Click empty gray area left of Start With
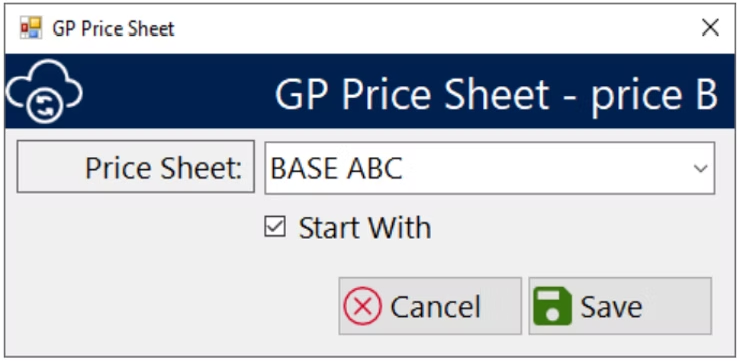Screen dimensions: 740x361 (x=137, y=231)
